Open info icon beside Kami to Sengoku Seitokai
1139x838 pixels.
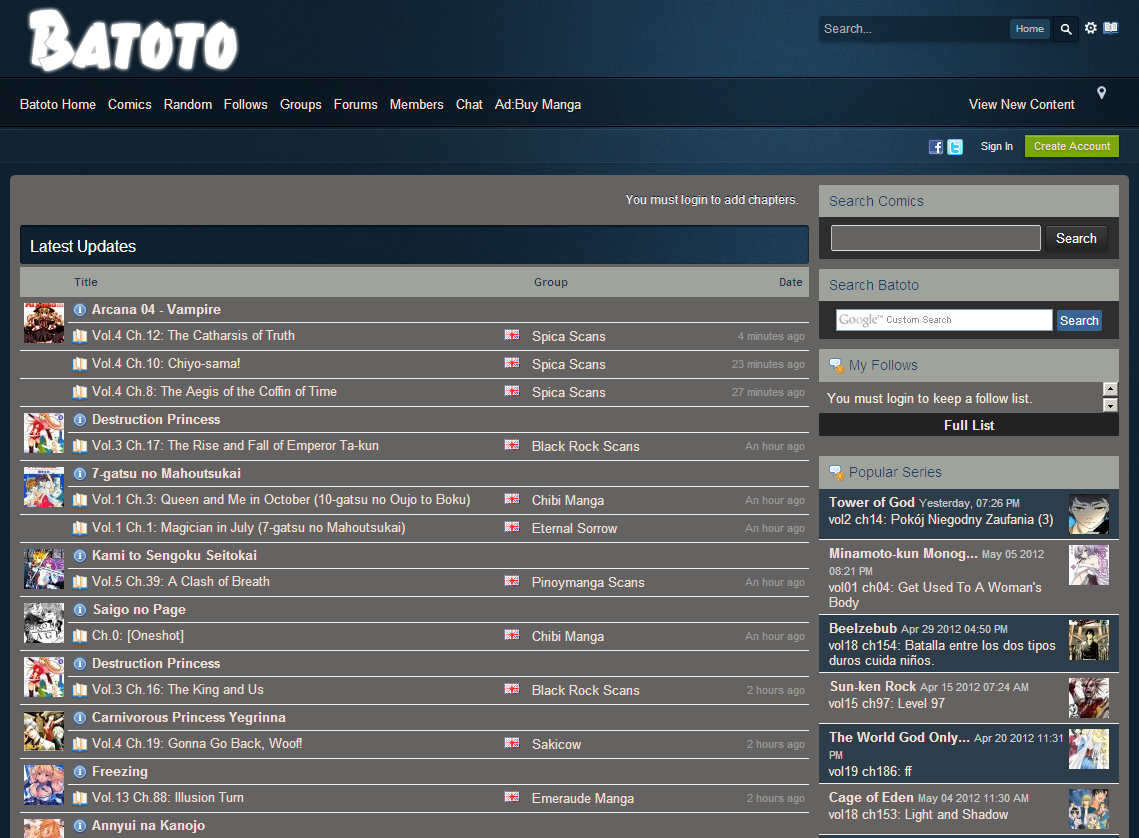point(80,556)
